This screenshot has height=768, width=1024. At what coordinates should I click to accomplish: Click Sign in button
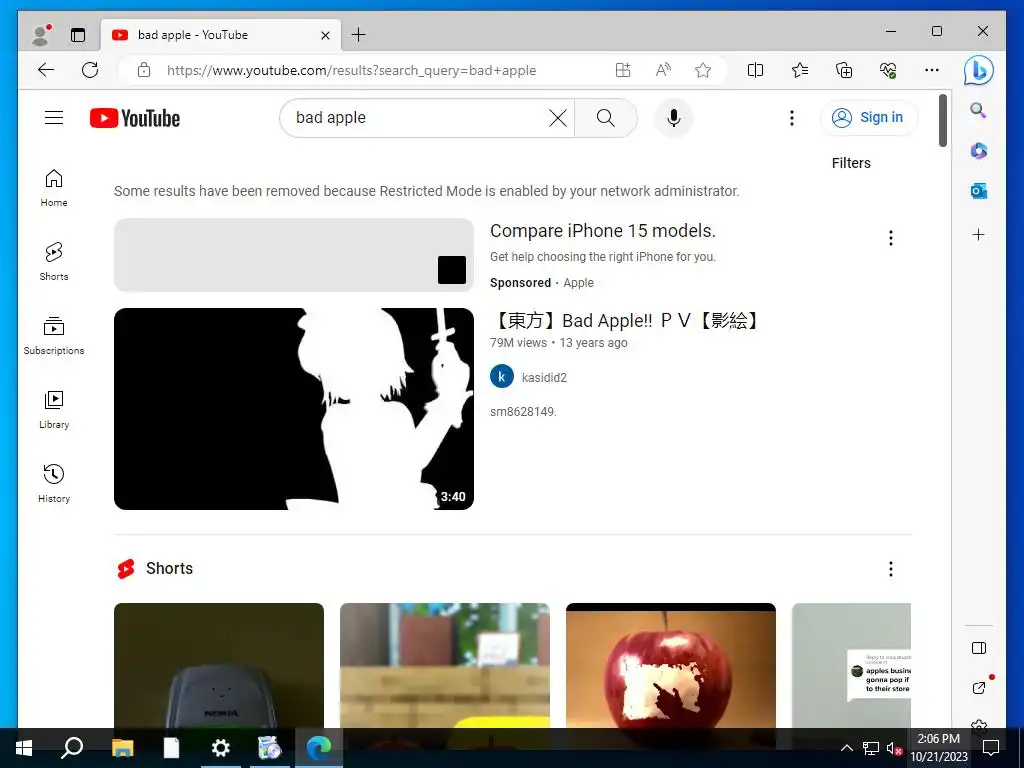tap(869, 118)
